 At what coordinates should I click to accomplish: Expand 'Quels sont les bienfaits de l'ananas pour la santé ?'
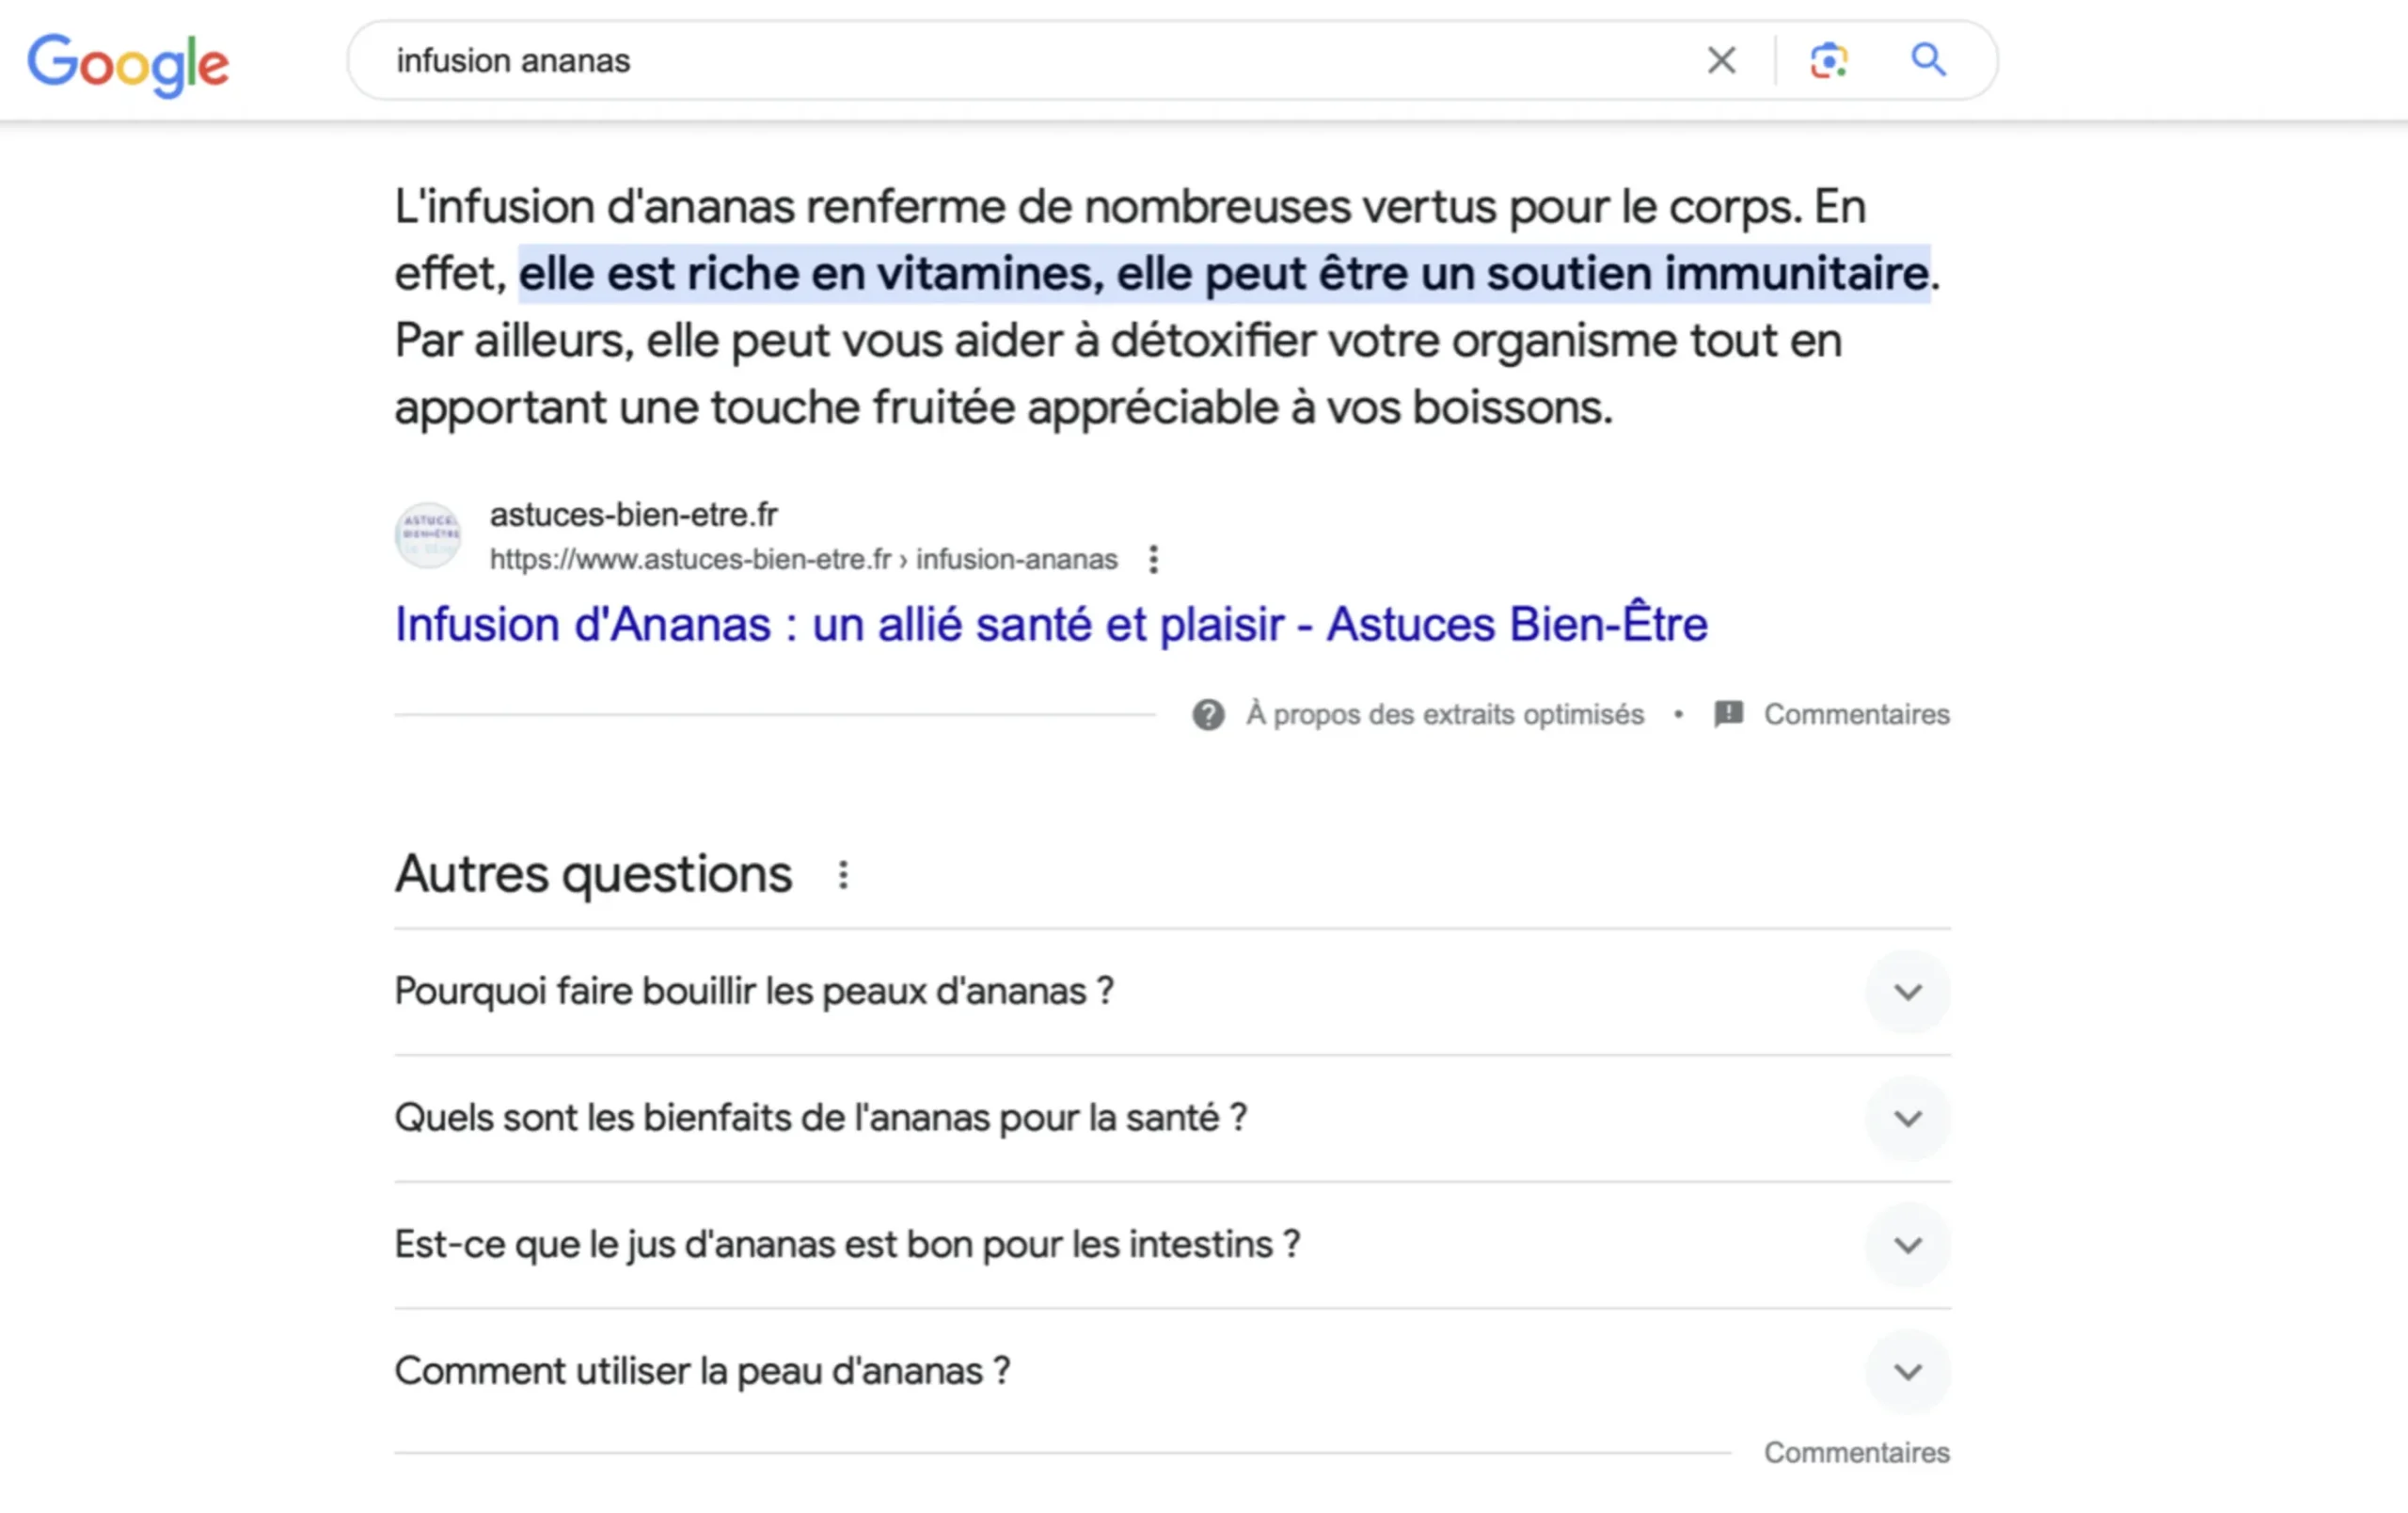click(x=1906, y=1119)
